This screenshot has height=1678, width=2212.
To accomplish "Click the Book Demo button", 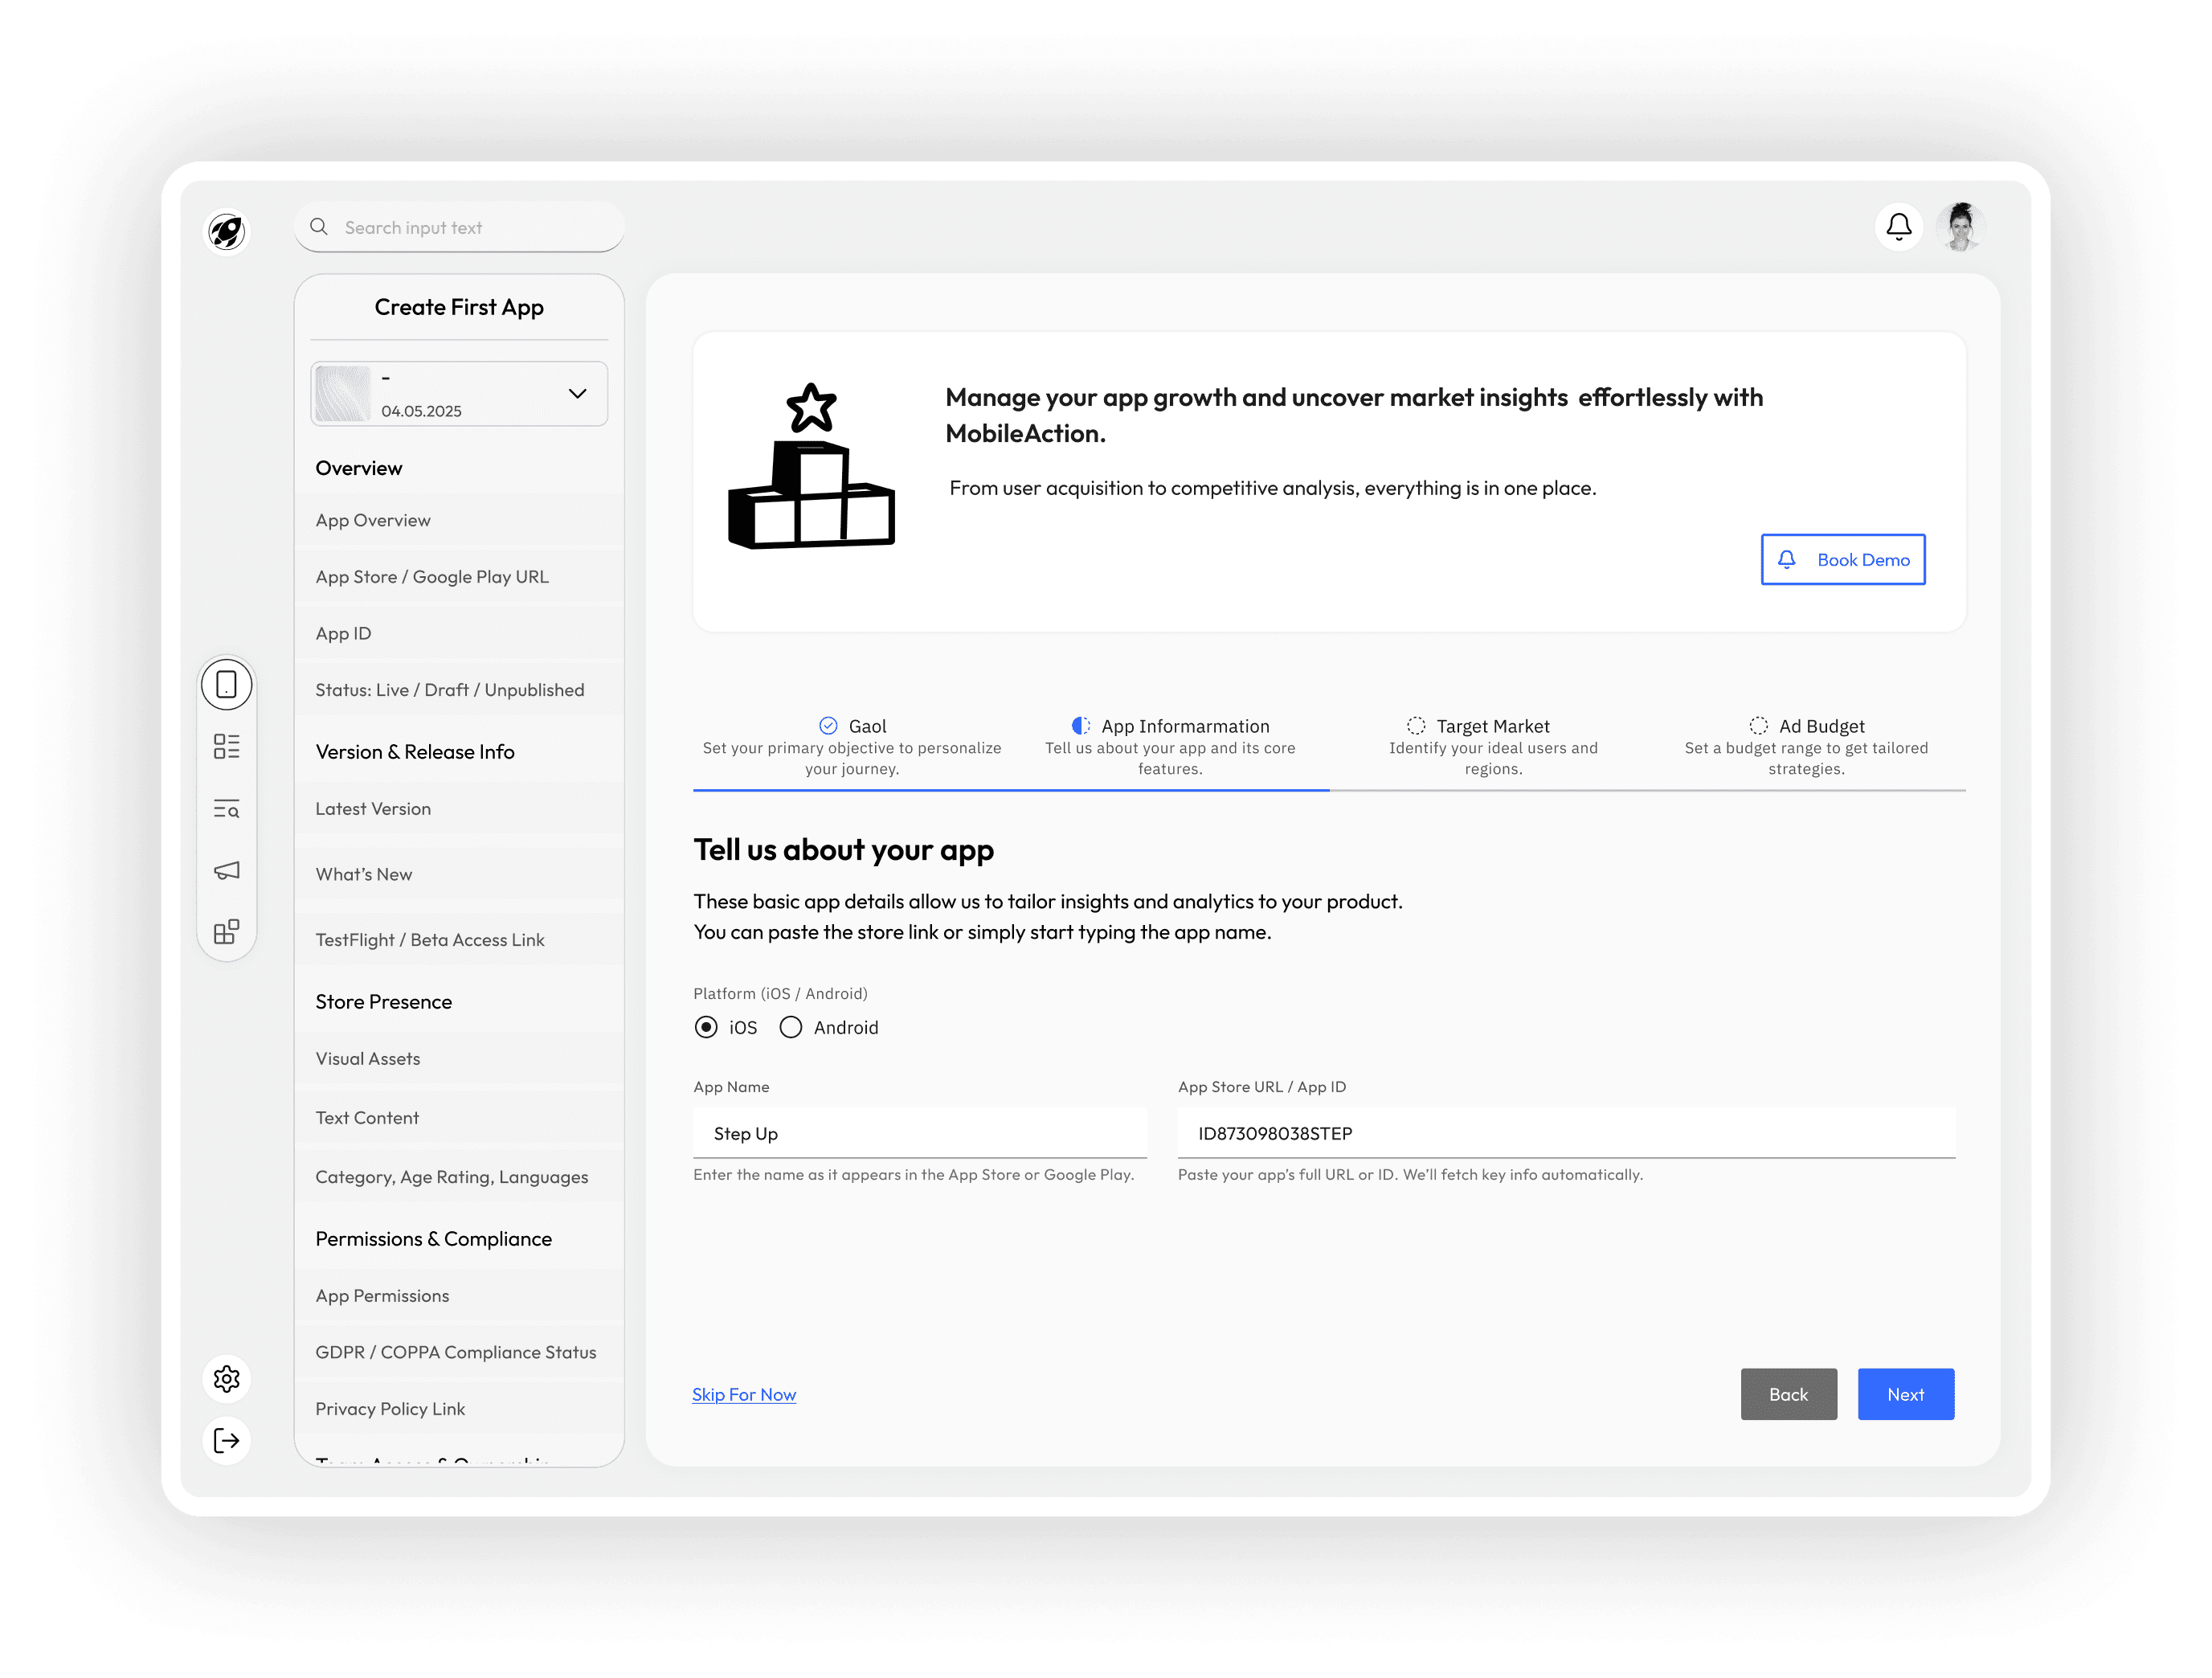I will (1842, 560).
